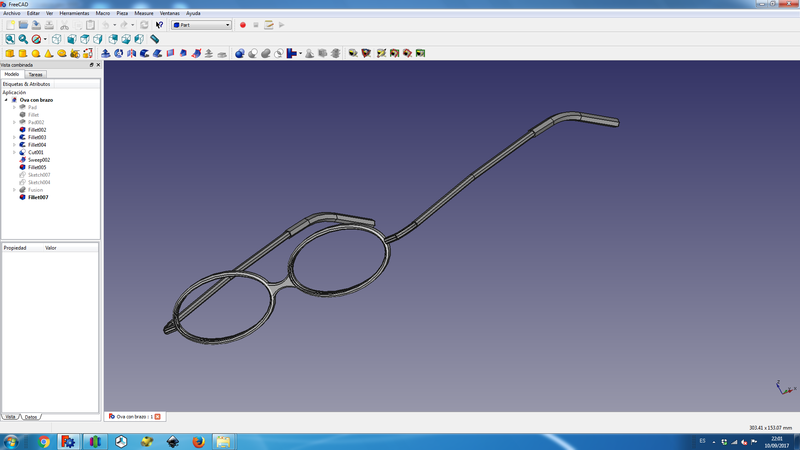Screen dimensions: 800x450
Task: Expand the Fusion tree item
Action: (x=14, y=190)
